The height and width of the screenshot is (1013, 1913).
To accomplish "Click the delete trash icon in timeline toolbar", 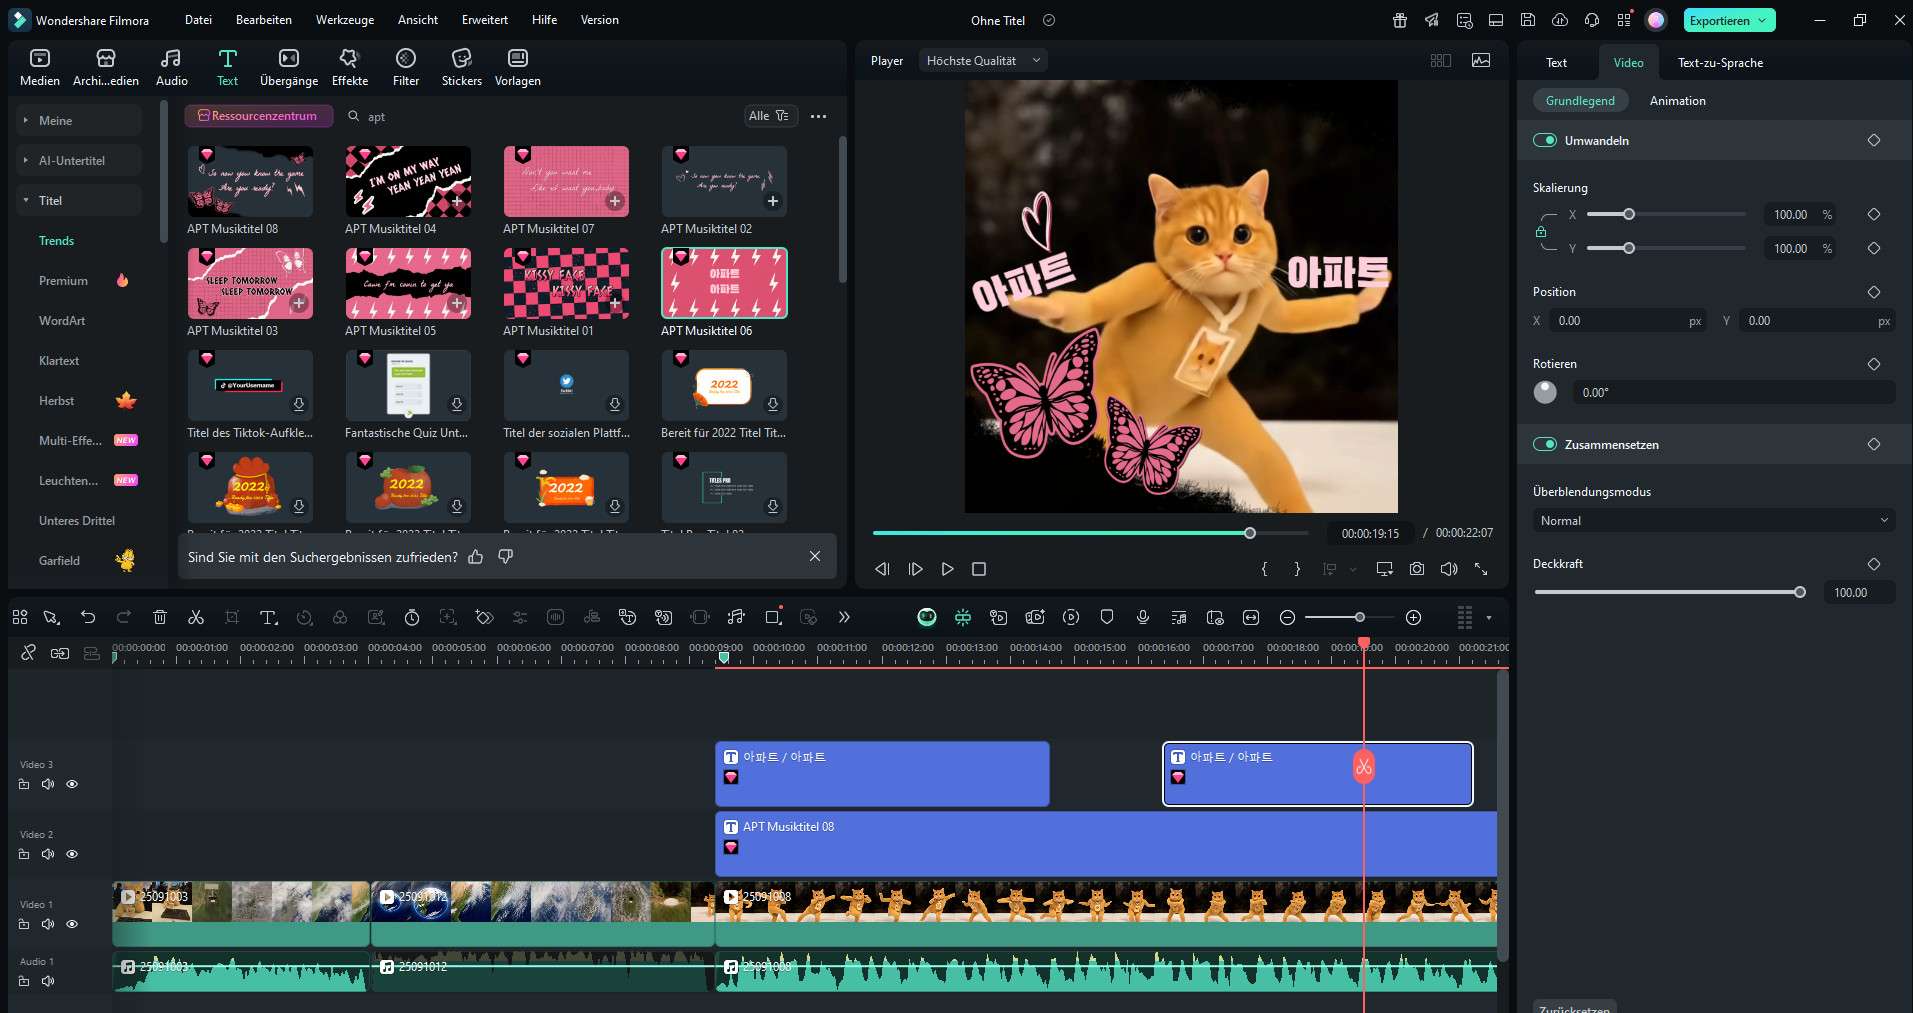I will click(x=159, y=617).
